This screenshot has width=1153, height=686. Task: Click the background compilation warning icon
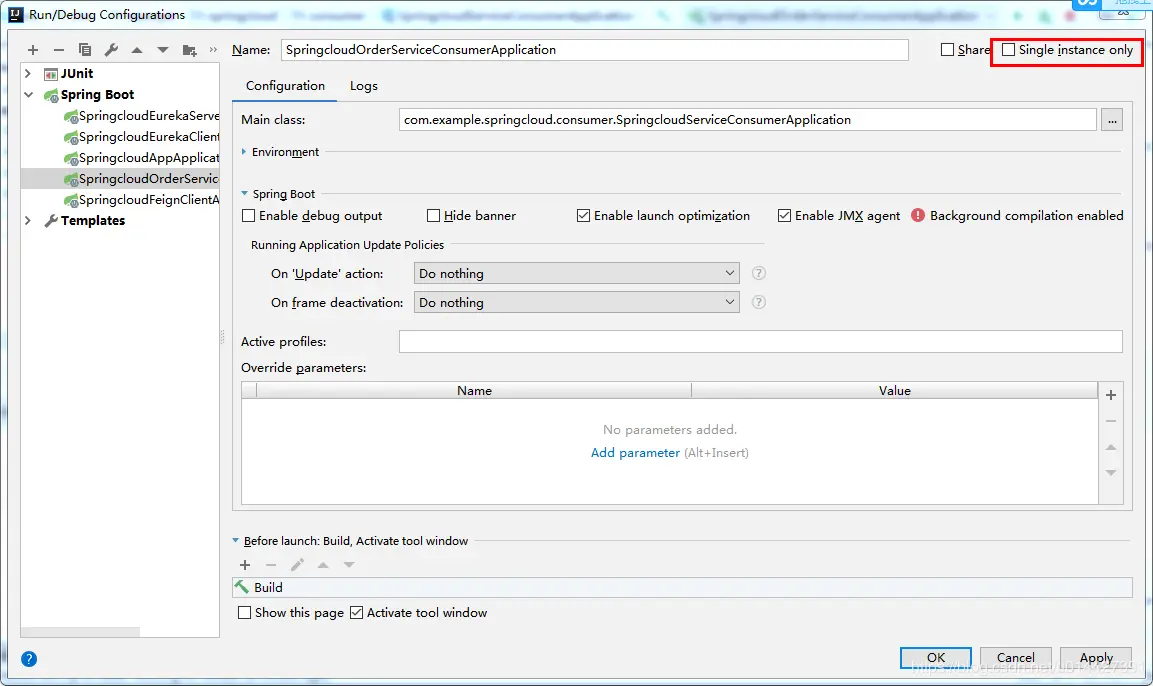coord(918,215)
